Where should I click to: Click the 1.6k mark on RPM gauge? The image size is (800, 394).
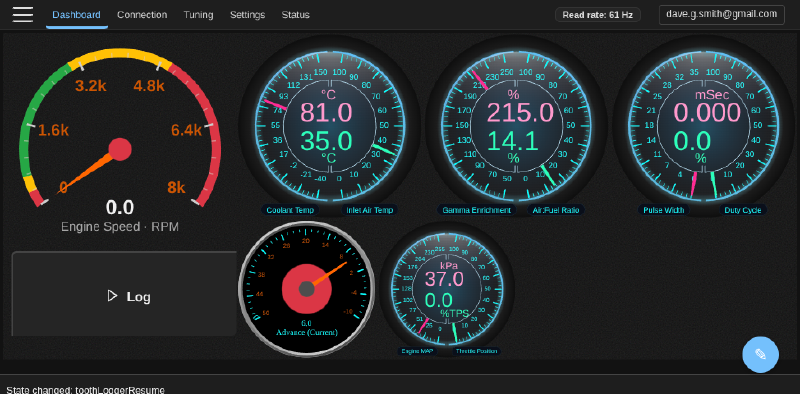pos(54,131)
